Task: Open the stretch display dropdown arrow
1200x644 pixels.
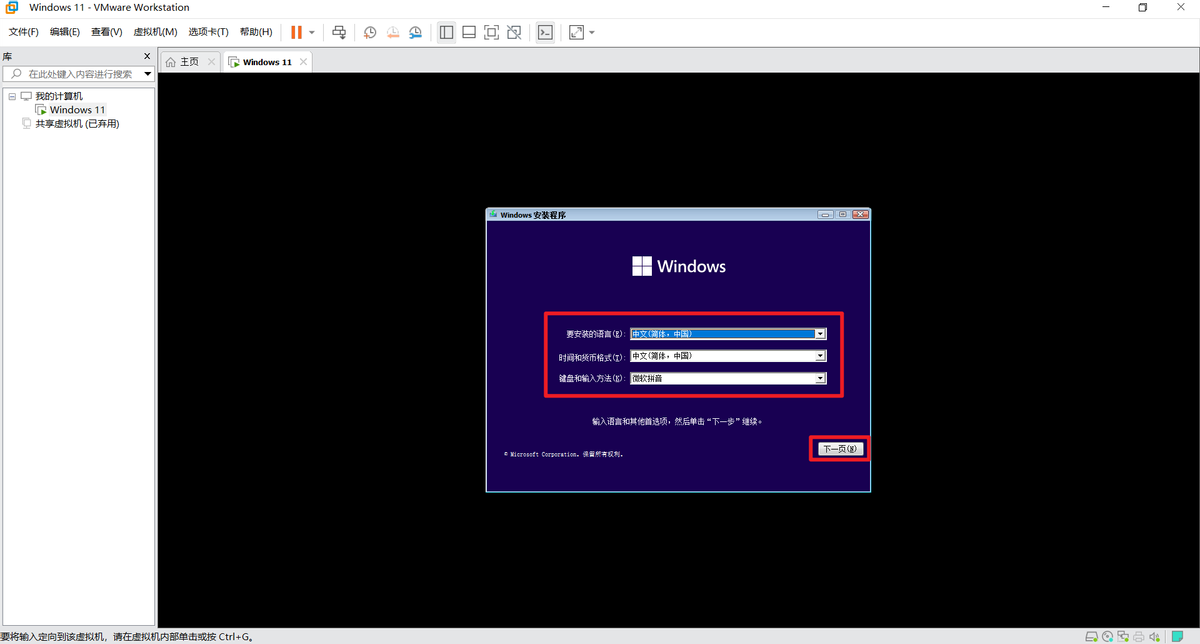Action: click(x=592, y=32)
